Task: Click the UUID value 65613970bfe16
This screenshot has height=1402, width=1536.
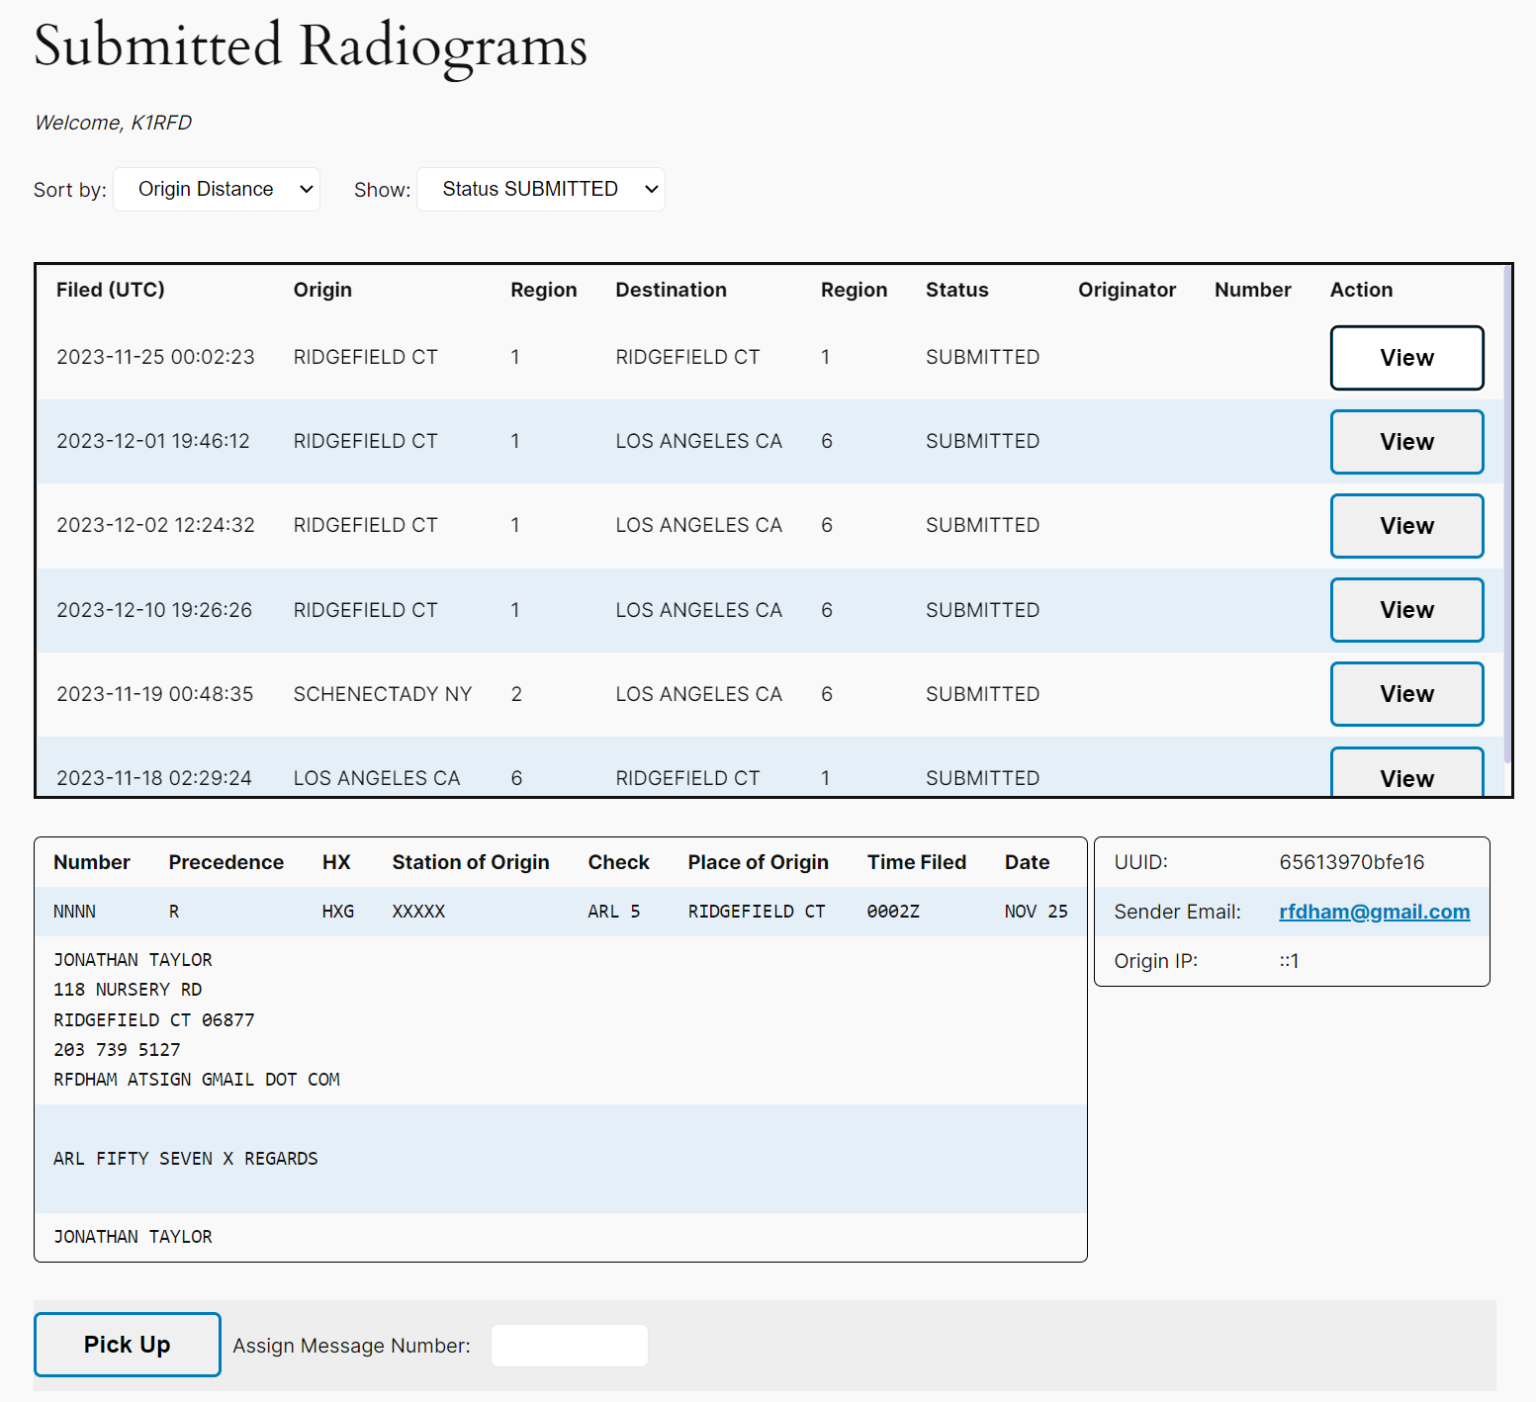Action: click(x=1352, y=861)
